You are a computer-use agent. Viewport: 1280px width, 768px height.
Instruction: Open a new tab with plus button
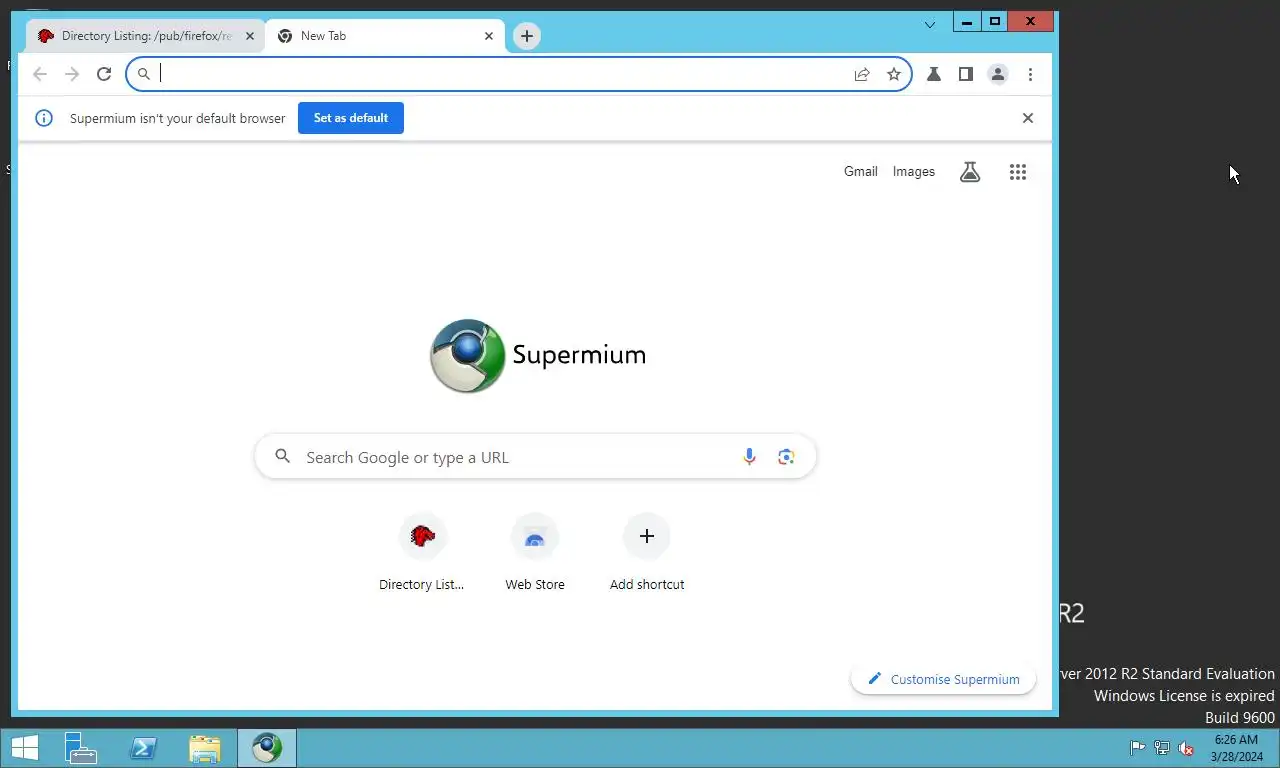tap(527, 36)
